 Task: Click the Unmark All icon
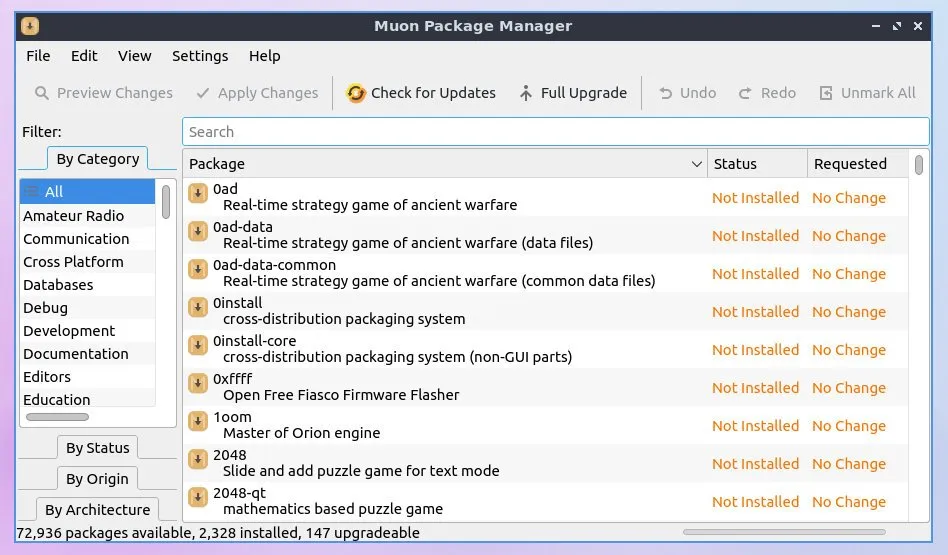[826, 93]
